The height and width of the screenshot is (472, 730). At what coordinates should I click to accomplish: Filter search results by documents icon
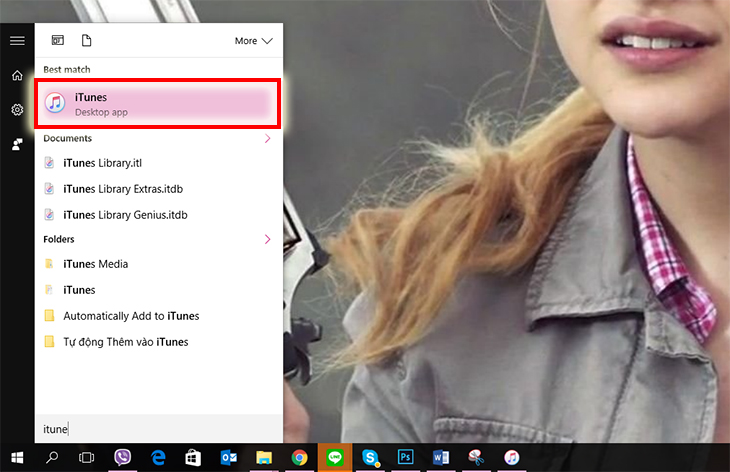click(x=87, y=40)
